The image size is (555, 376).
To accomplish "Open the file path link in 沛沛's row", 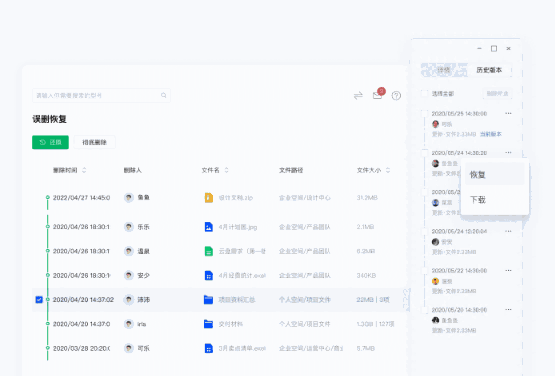I will click(x=305, y=300).
